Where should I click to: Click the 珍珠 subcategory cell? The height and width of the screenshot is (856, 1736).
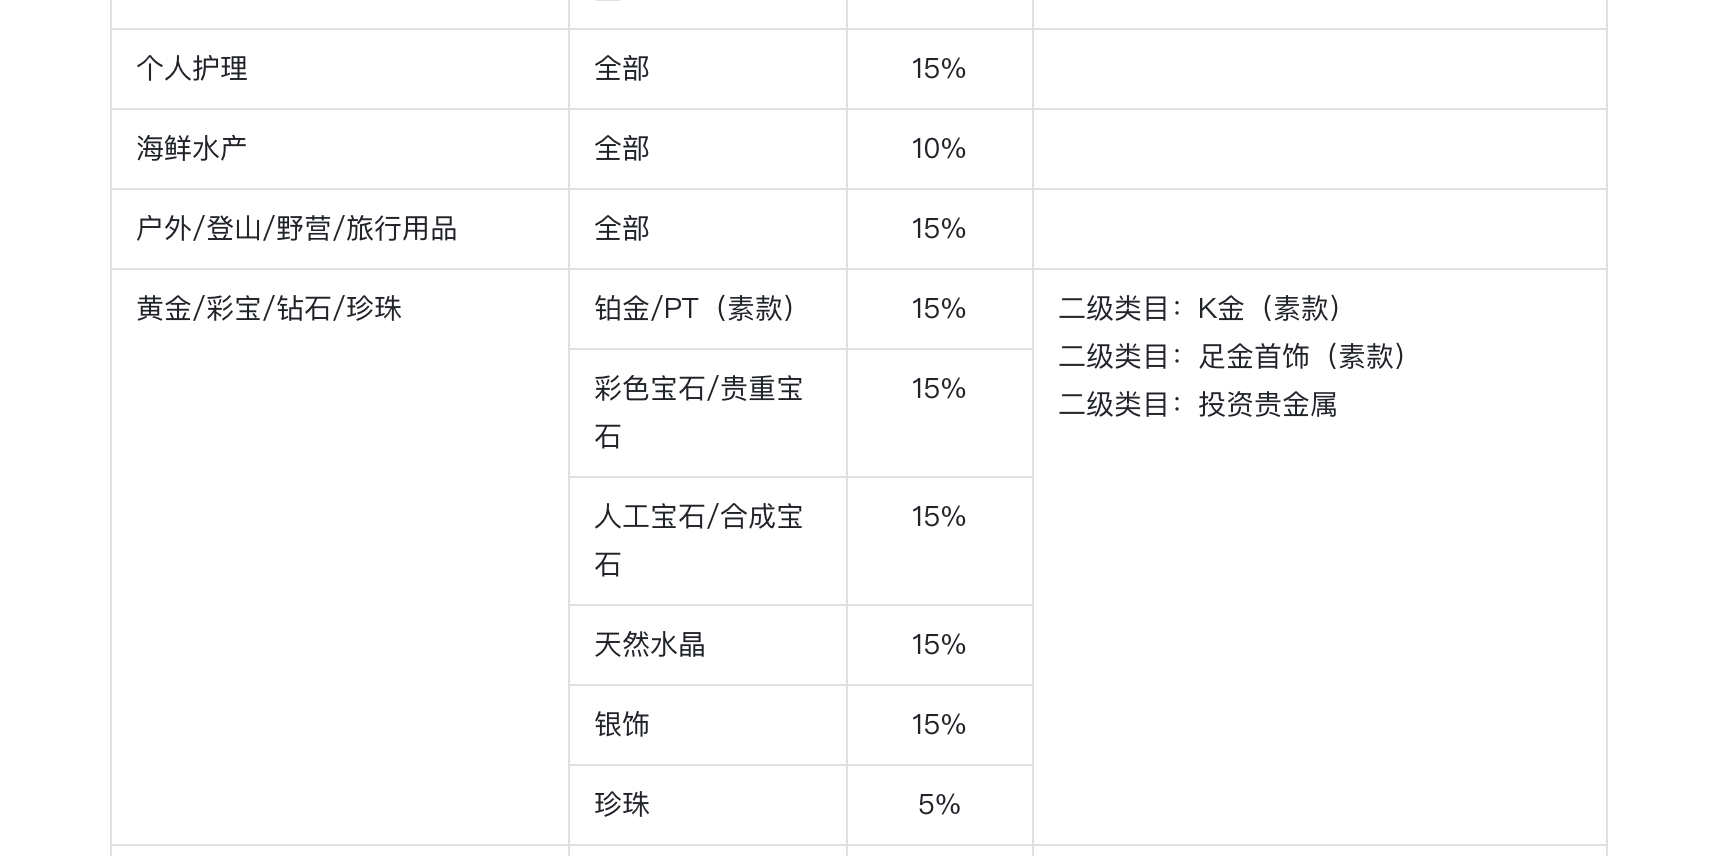[708, 805]
